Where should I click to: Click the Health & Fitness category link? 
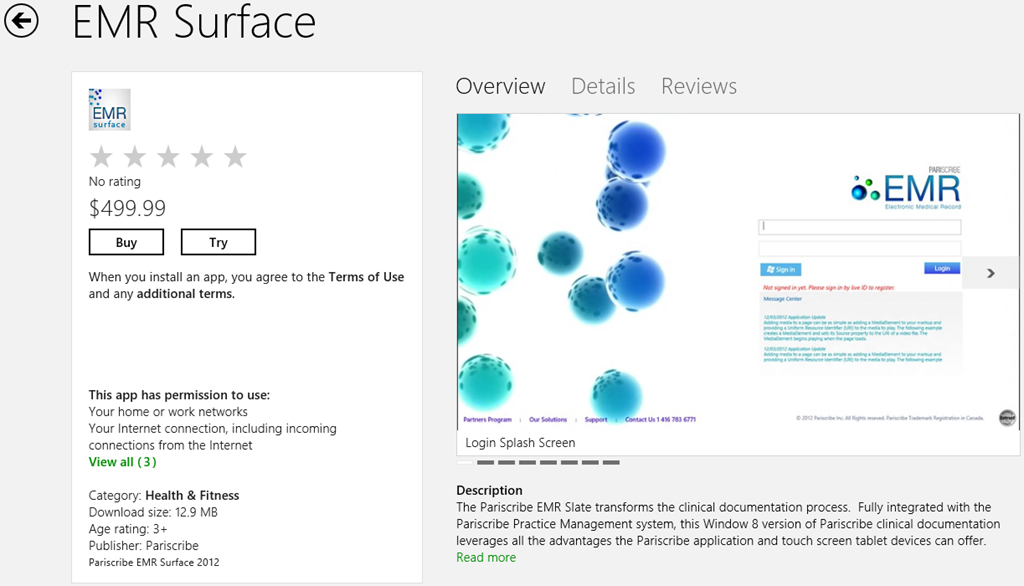(x=192, y=495)
